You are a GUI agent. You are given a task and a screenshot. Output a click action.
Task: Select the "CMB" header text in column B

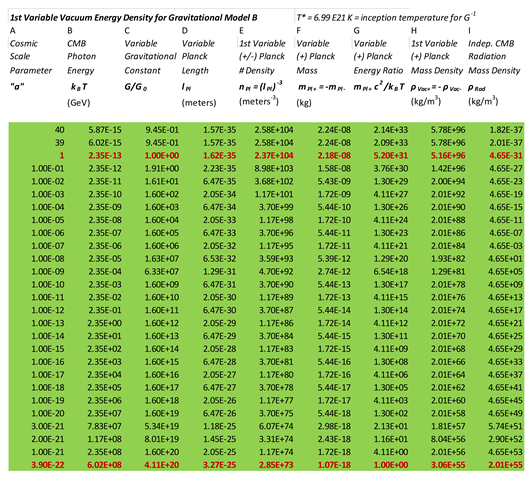[77, 43]
